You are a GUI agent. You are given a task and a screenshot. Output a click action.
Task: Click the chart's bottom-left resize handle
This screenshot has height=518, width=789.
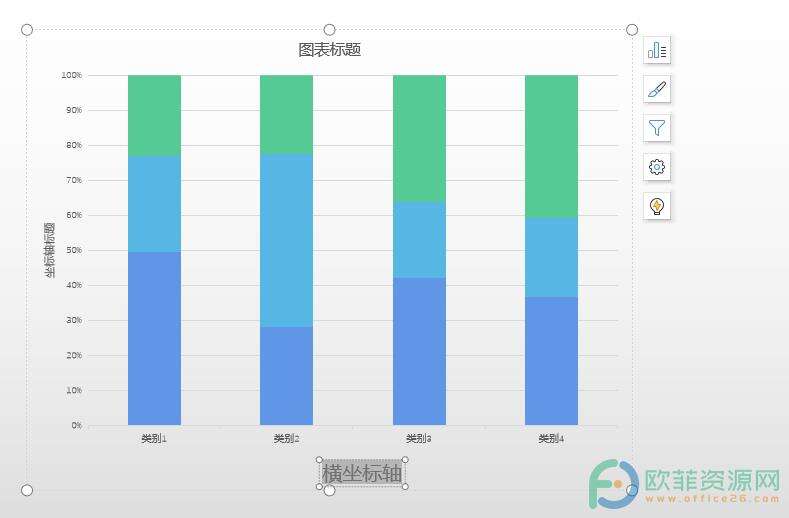click(x=27, y=490)
